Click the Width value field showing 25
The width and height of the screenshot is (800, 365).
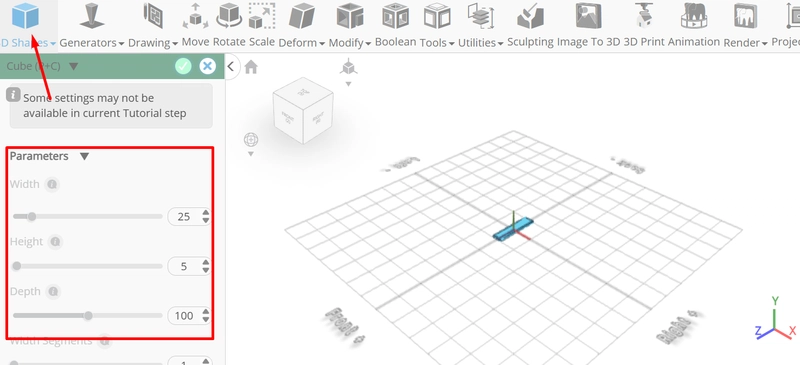(x=184, y=217)
